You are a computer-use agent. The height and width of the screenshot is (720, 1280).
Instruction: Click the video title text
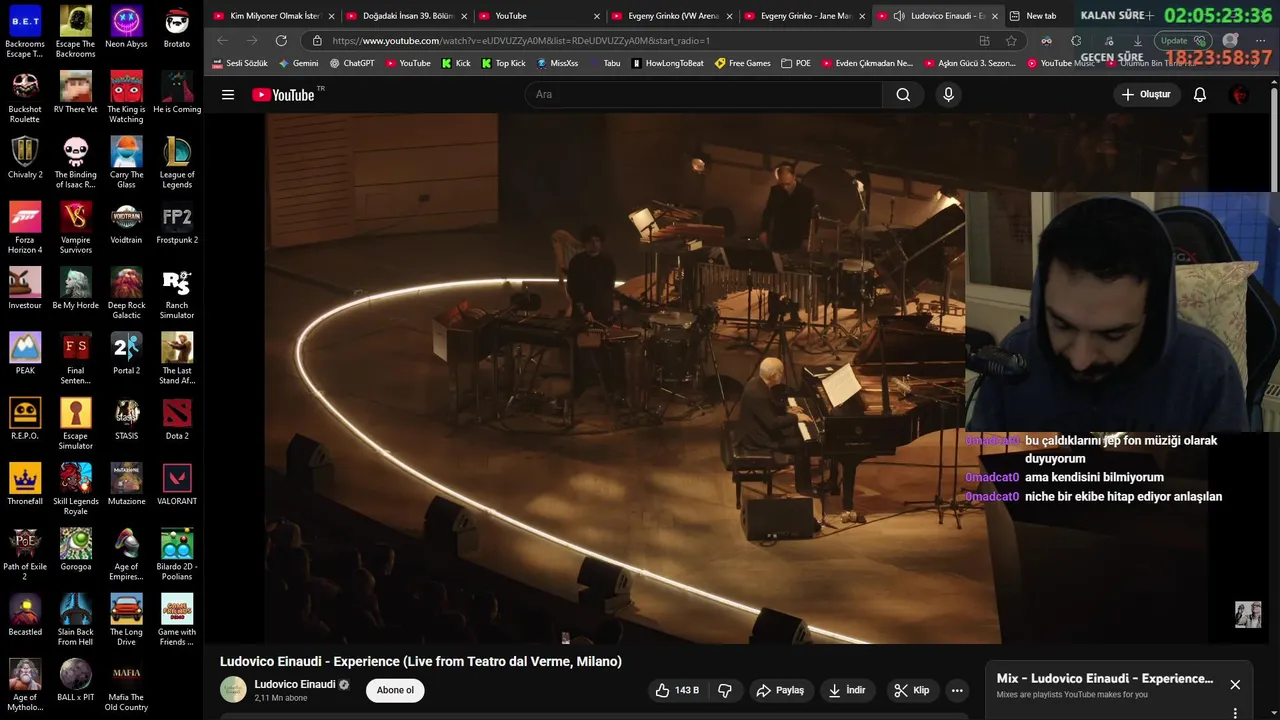[421, 661]
